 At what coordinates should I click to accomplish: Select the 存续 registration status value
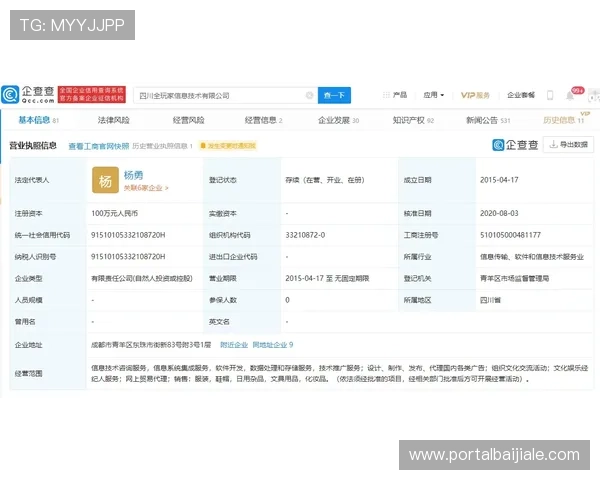(x=325, y=180)
